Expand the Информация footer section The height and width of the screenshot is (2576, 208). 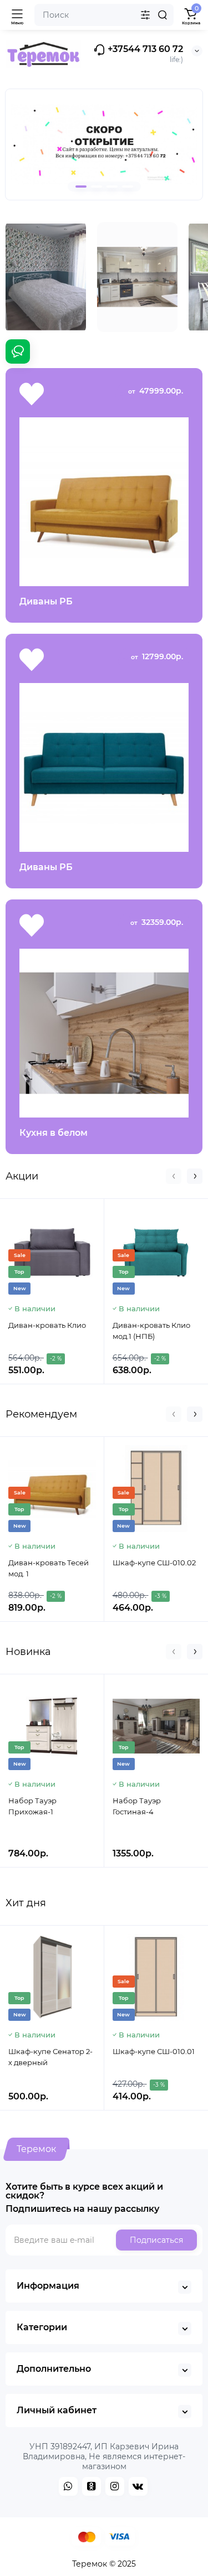104,2286
